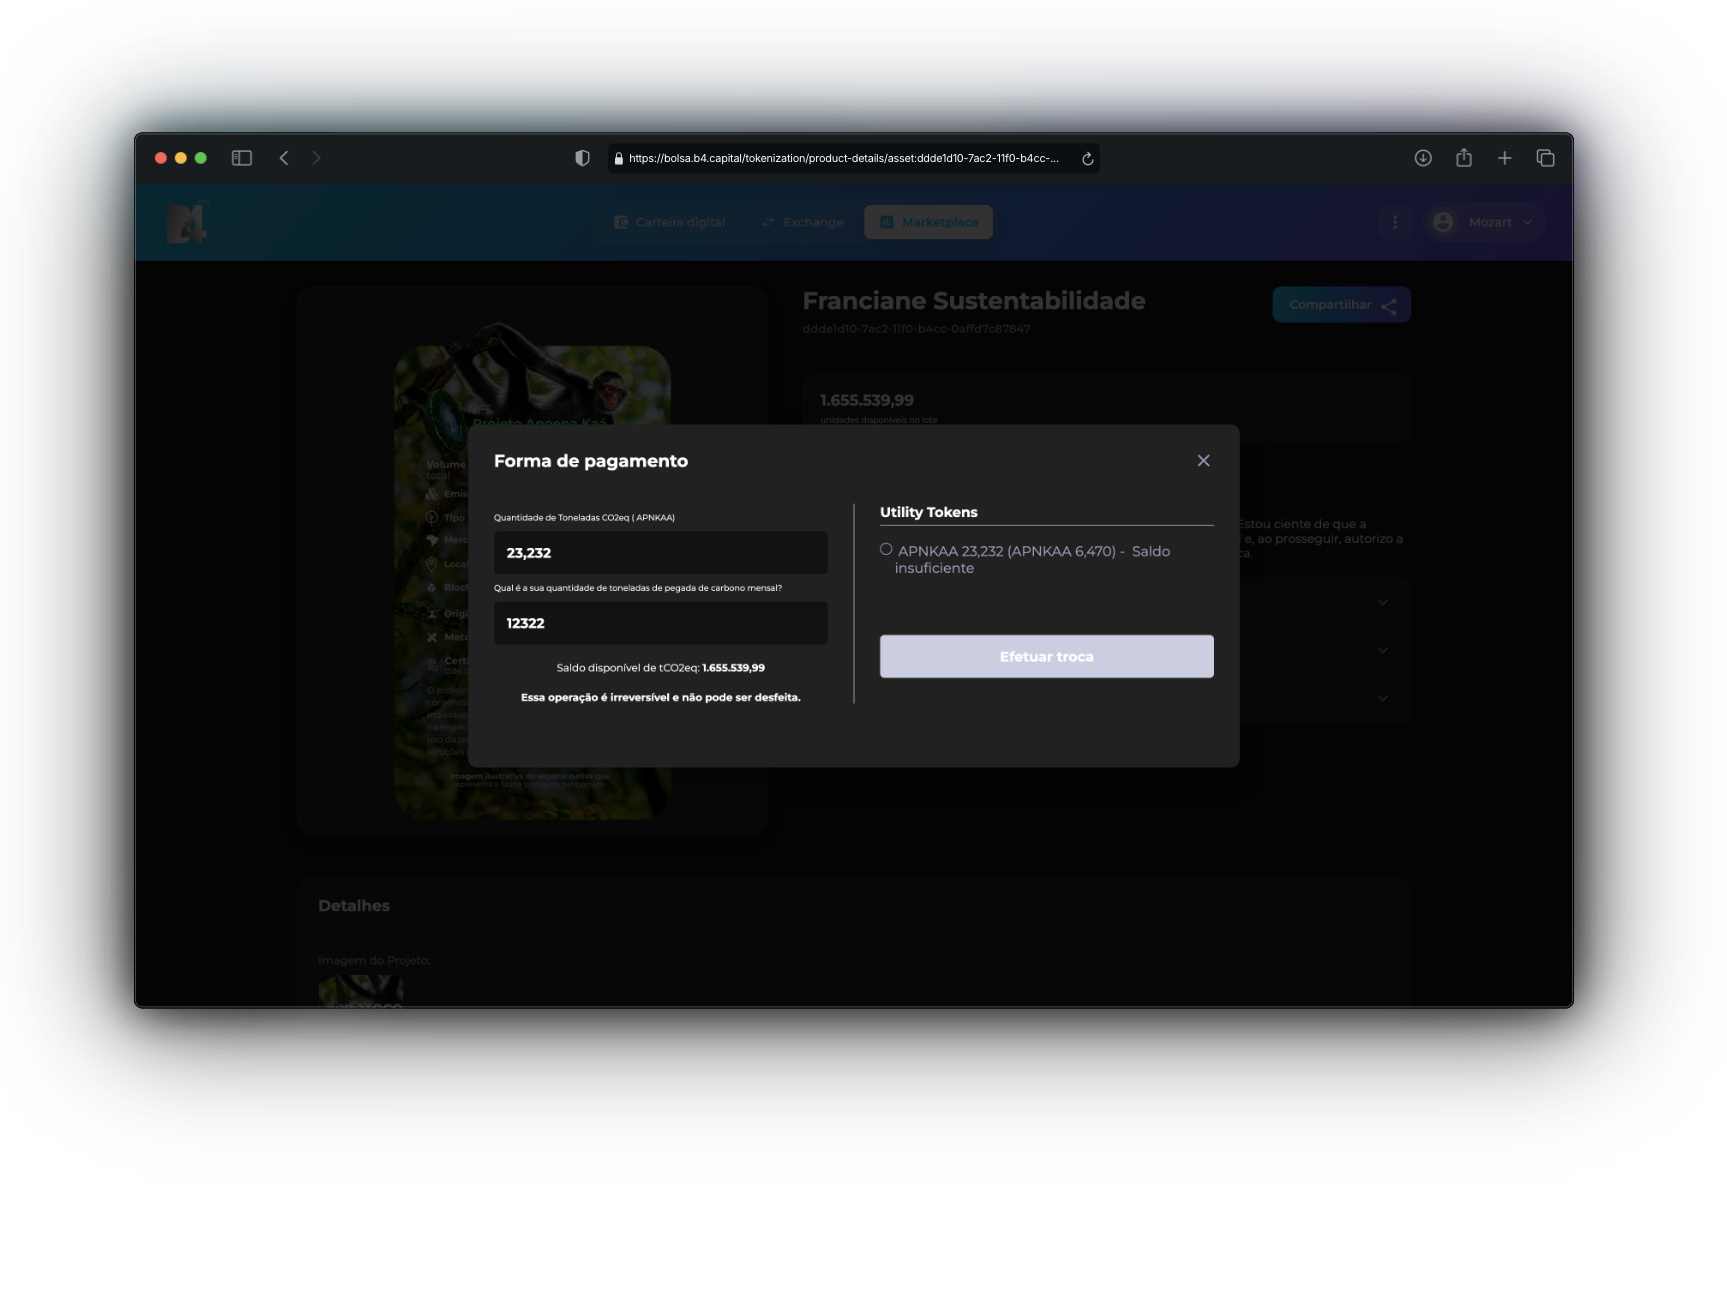Select the APNKAA utility token radio option
This screenshot has height=1295, width=1727.
[886, 549]
